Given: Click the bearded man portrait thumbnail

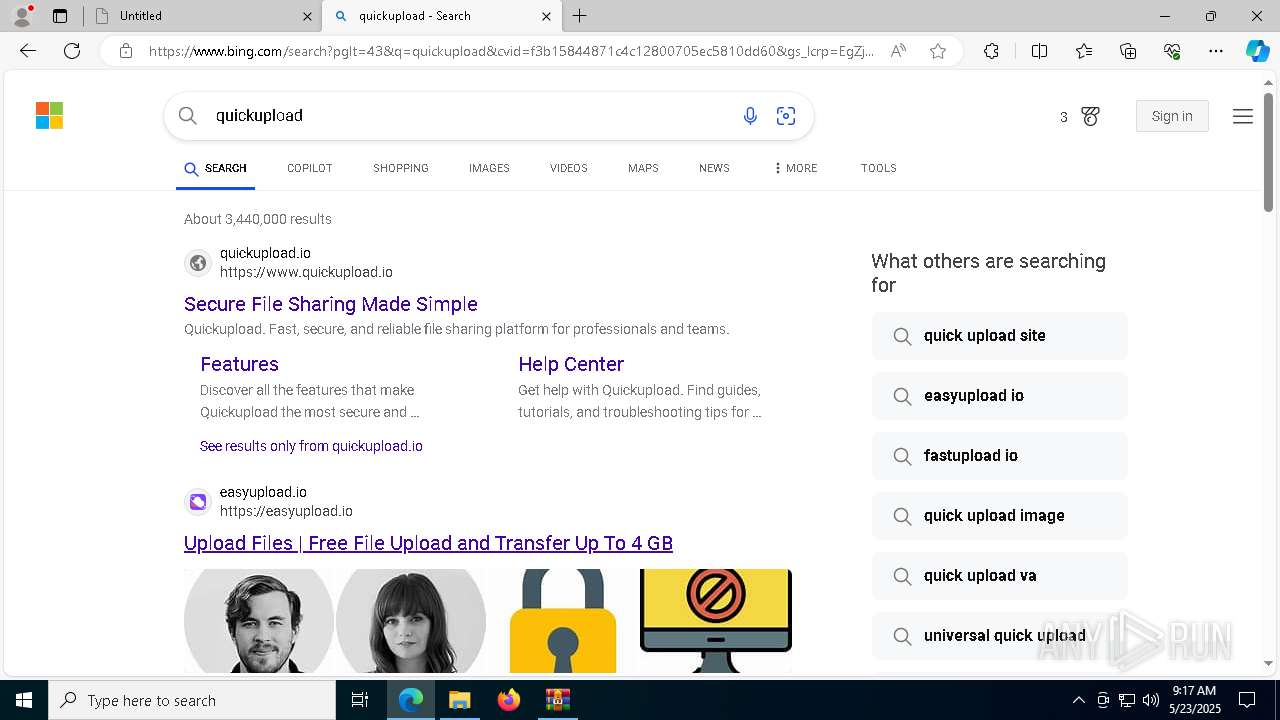Looking at the screenshot, I should point(259,621).
